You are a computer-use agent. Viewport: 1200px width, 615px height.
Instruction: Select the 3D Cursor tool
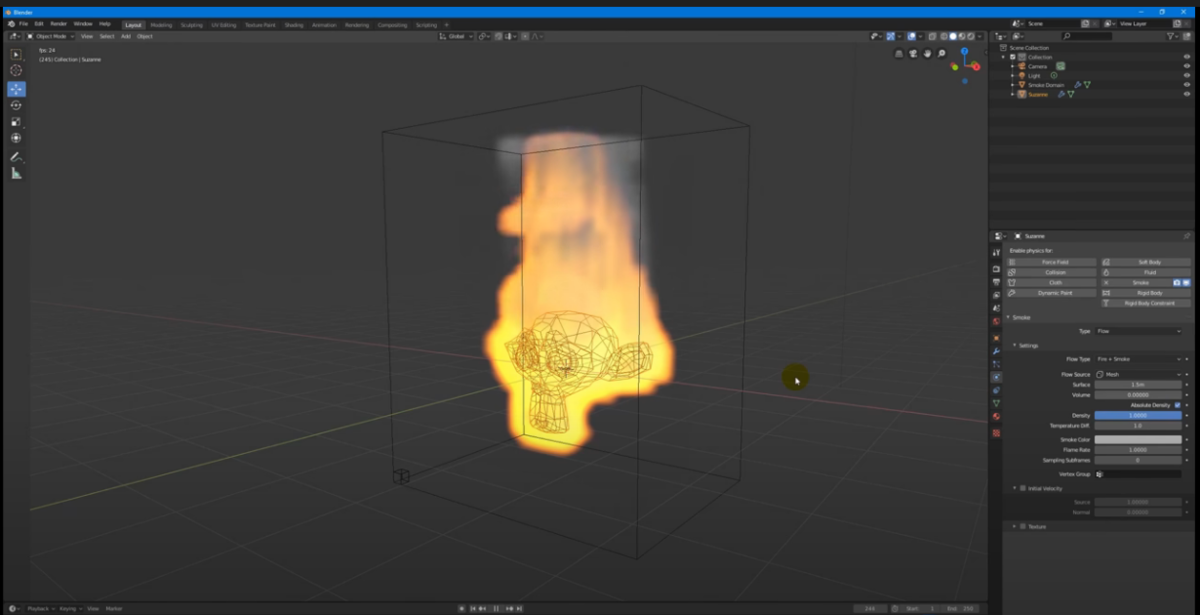16,71
